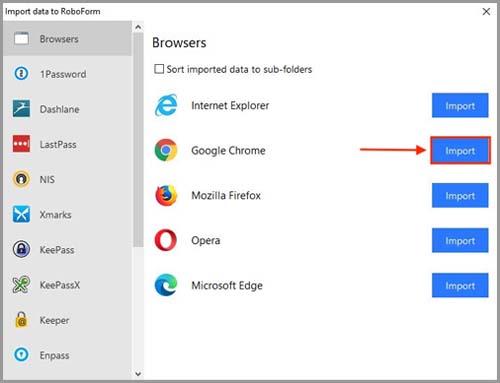The height and width of the screenshot is (383, 500).
Task: Click the KeePass padlock icon
Action: coord(21,249)
